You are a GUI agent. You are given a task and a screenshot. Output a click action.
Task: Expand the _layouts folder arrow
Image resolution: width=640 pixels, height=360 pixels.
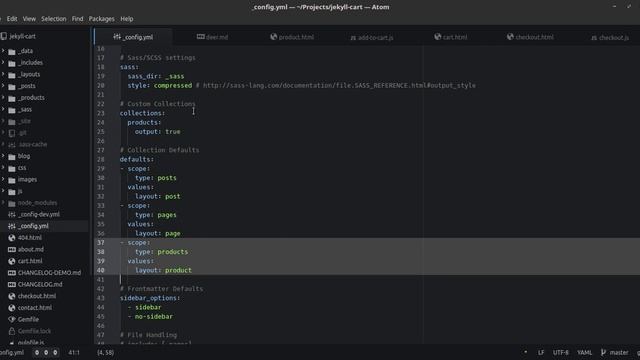coord(3,74)
